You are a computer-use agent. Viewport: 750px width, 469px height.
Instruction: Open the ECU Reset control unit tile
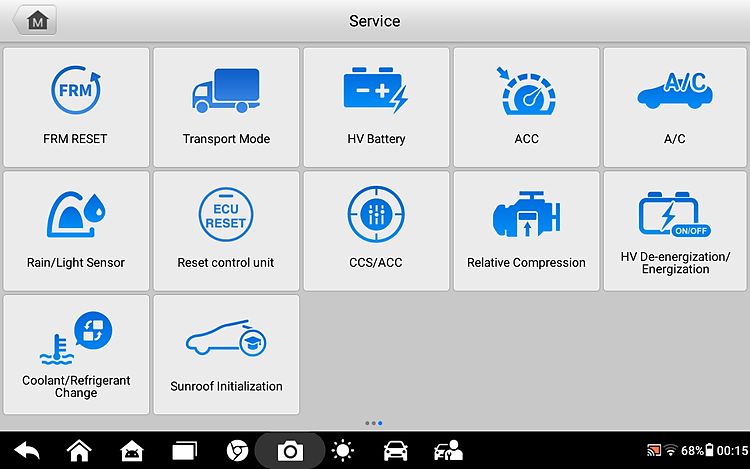click(x=226, y=231)
